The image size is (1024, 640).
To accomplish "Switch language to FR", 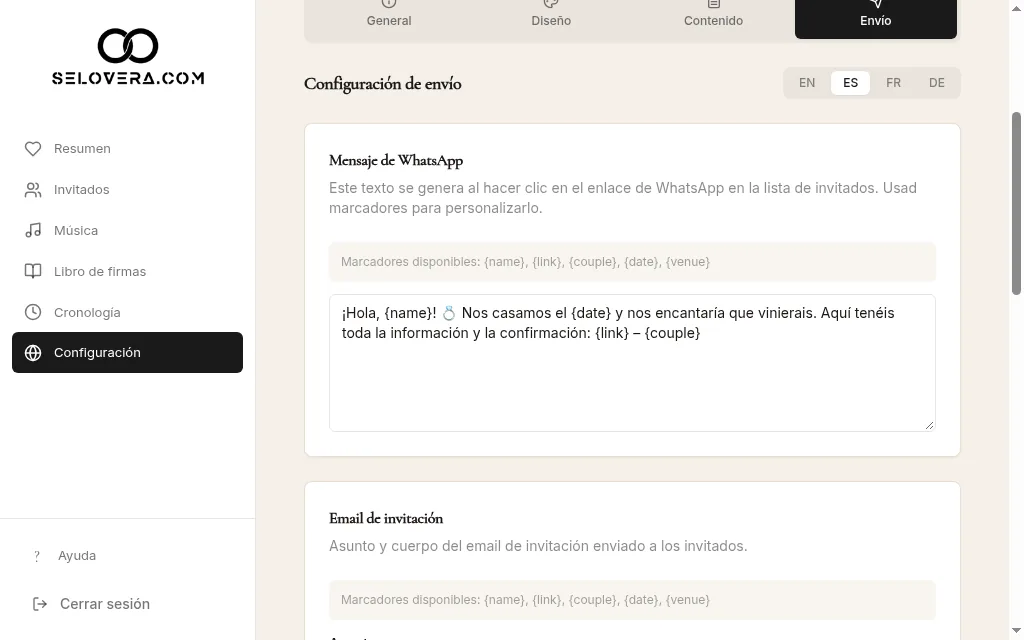I will [x=893, y=83].
